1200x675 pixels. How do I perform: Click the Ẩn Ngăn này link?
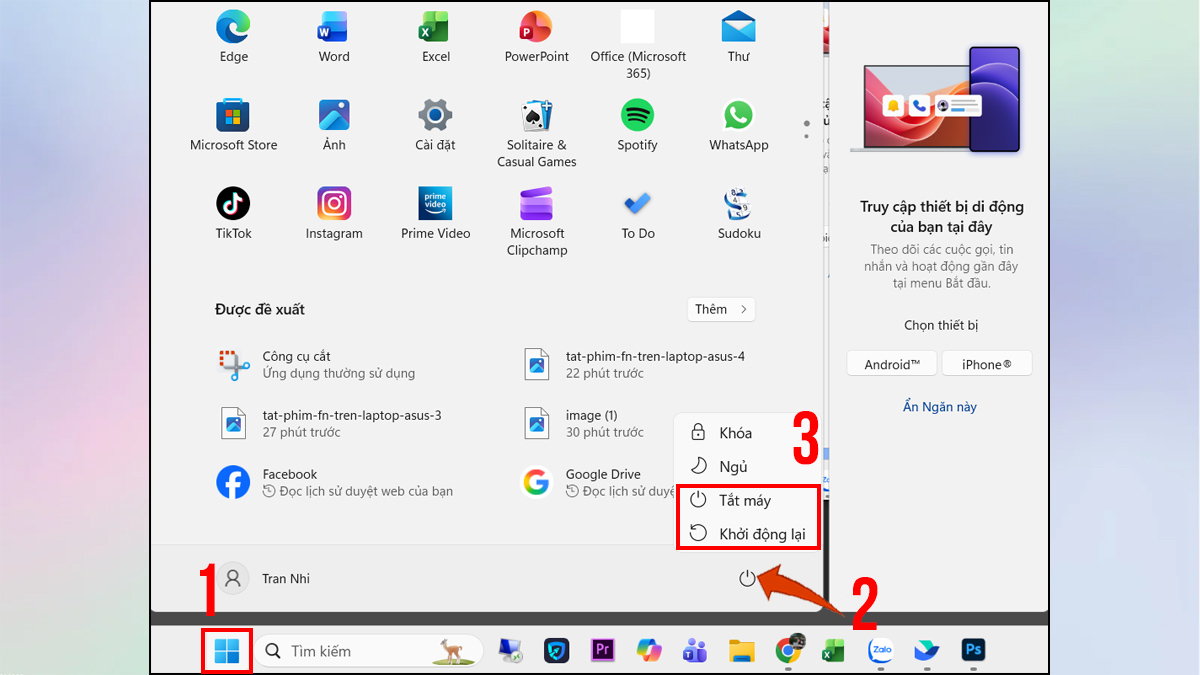[939, 407]
